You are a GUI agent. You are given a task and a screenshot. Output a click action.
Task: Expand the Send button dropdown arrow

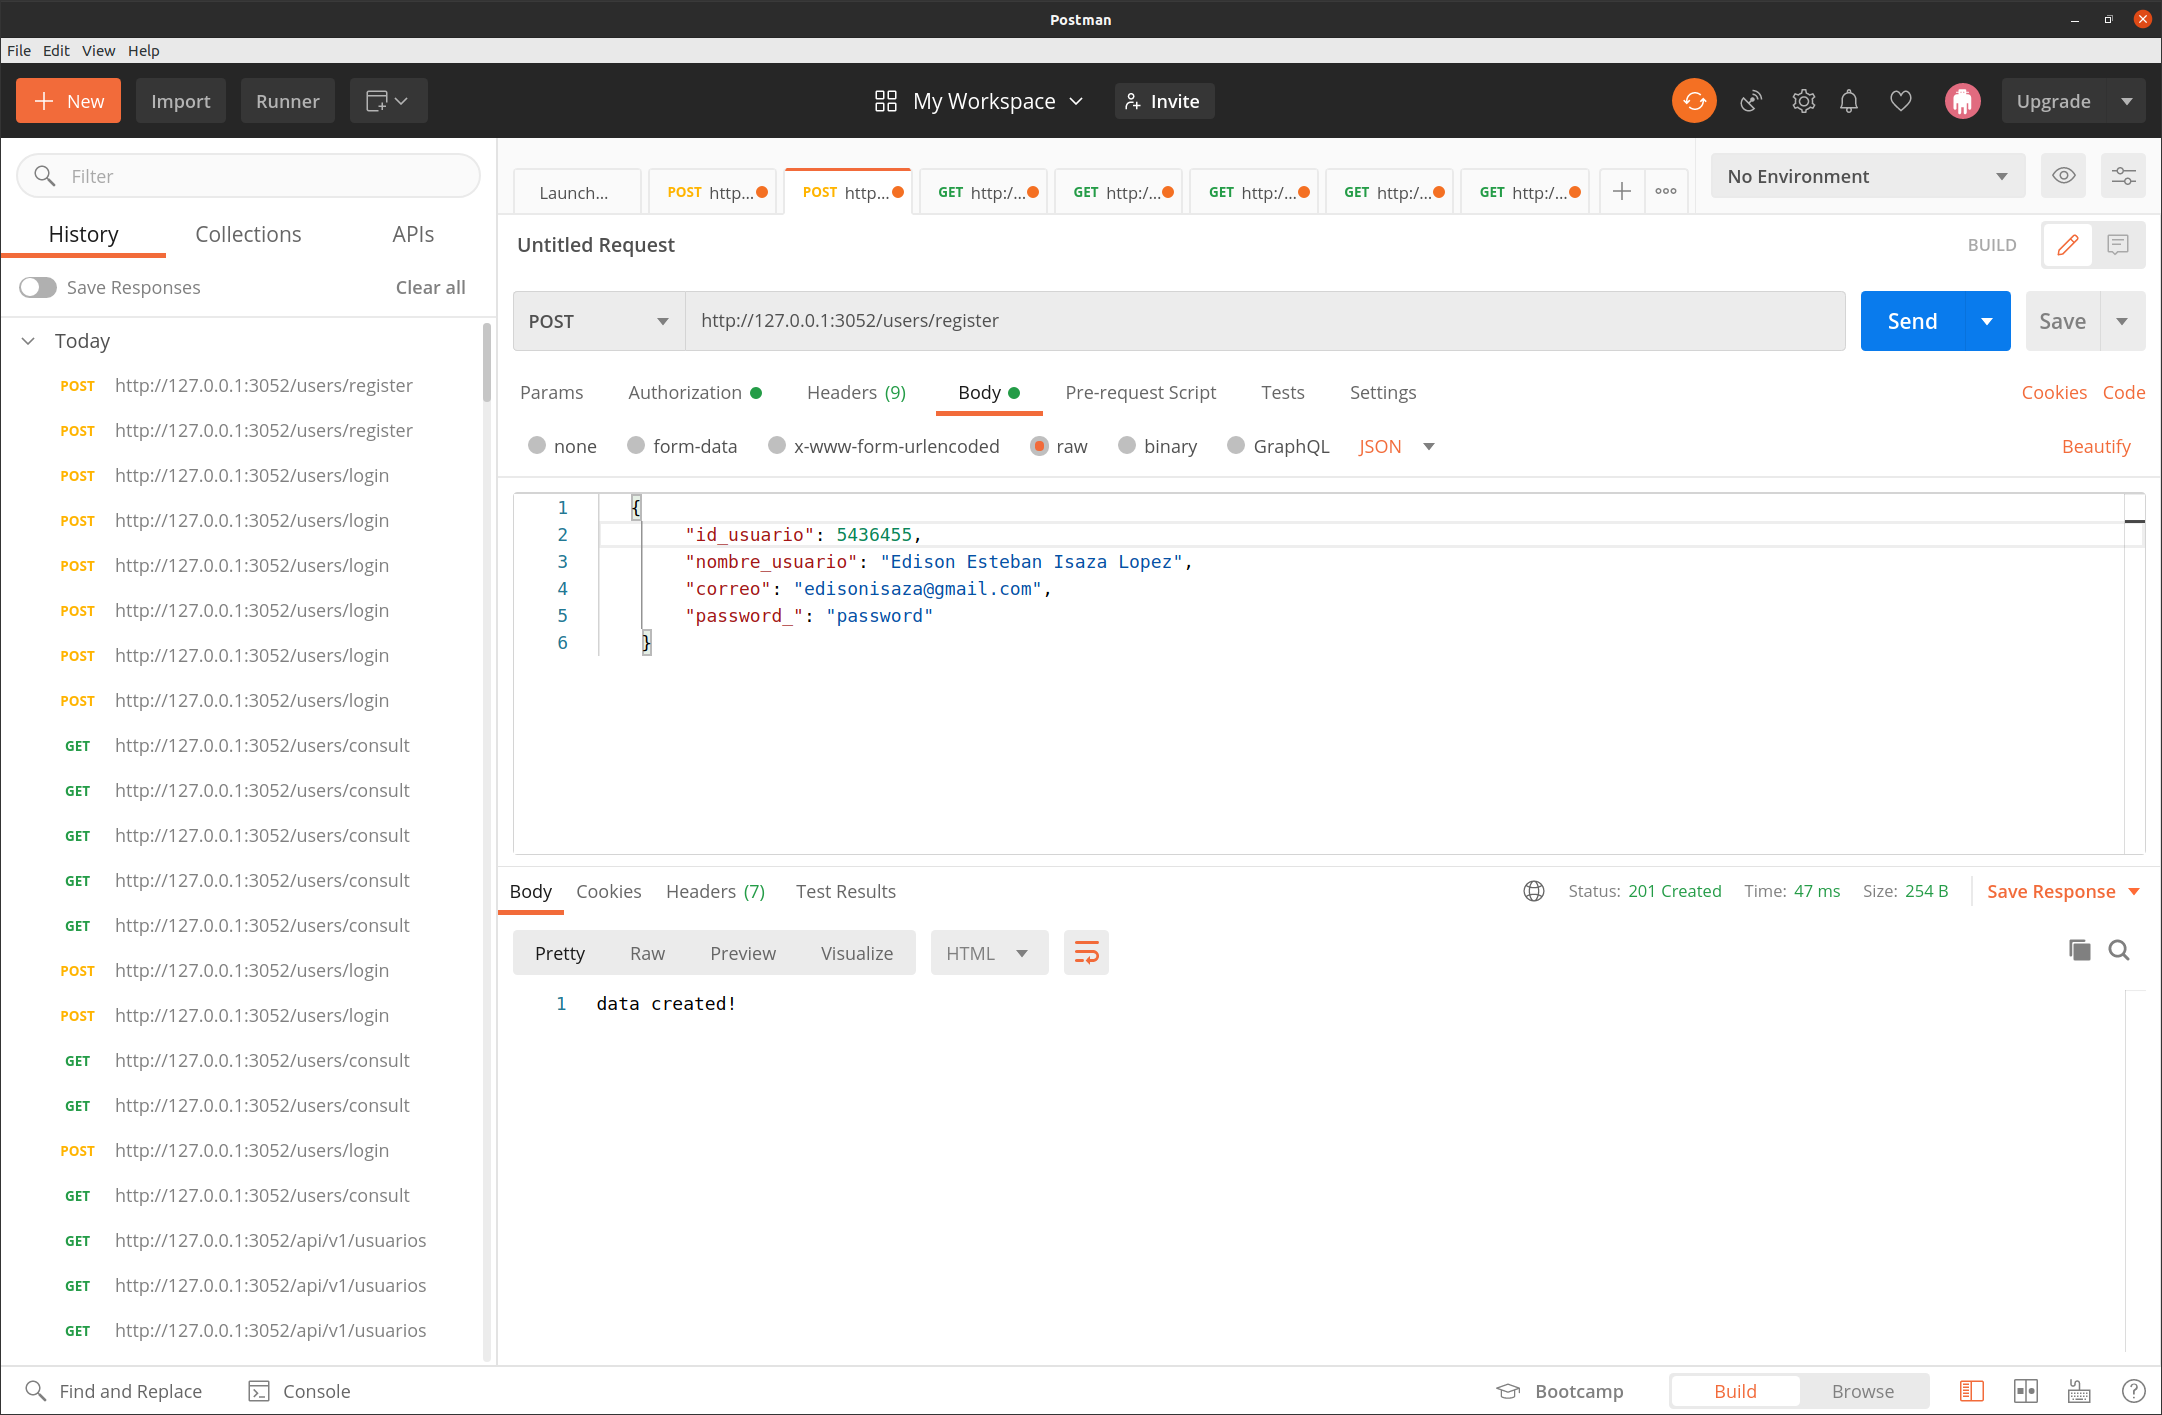pos(1987,321)
